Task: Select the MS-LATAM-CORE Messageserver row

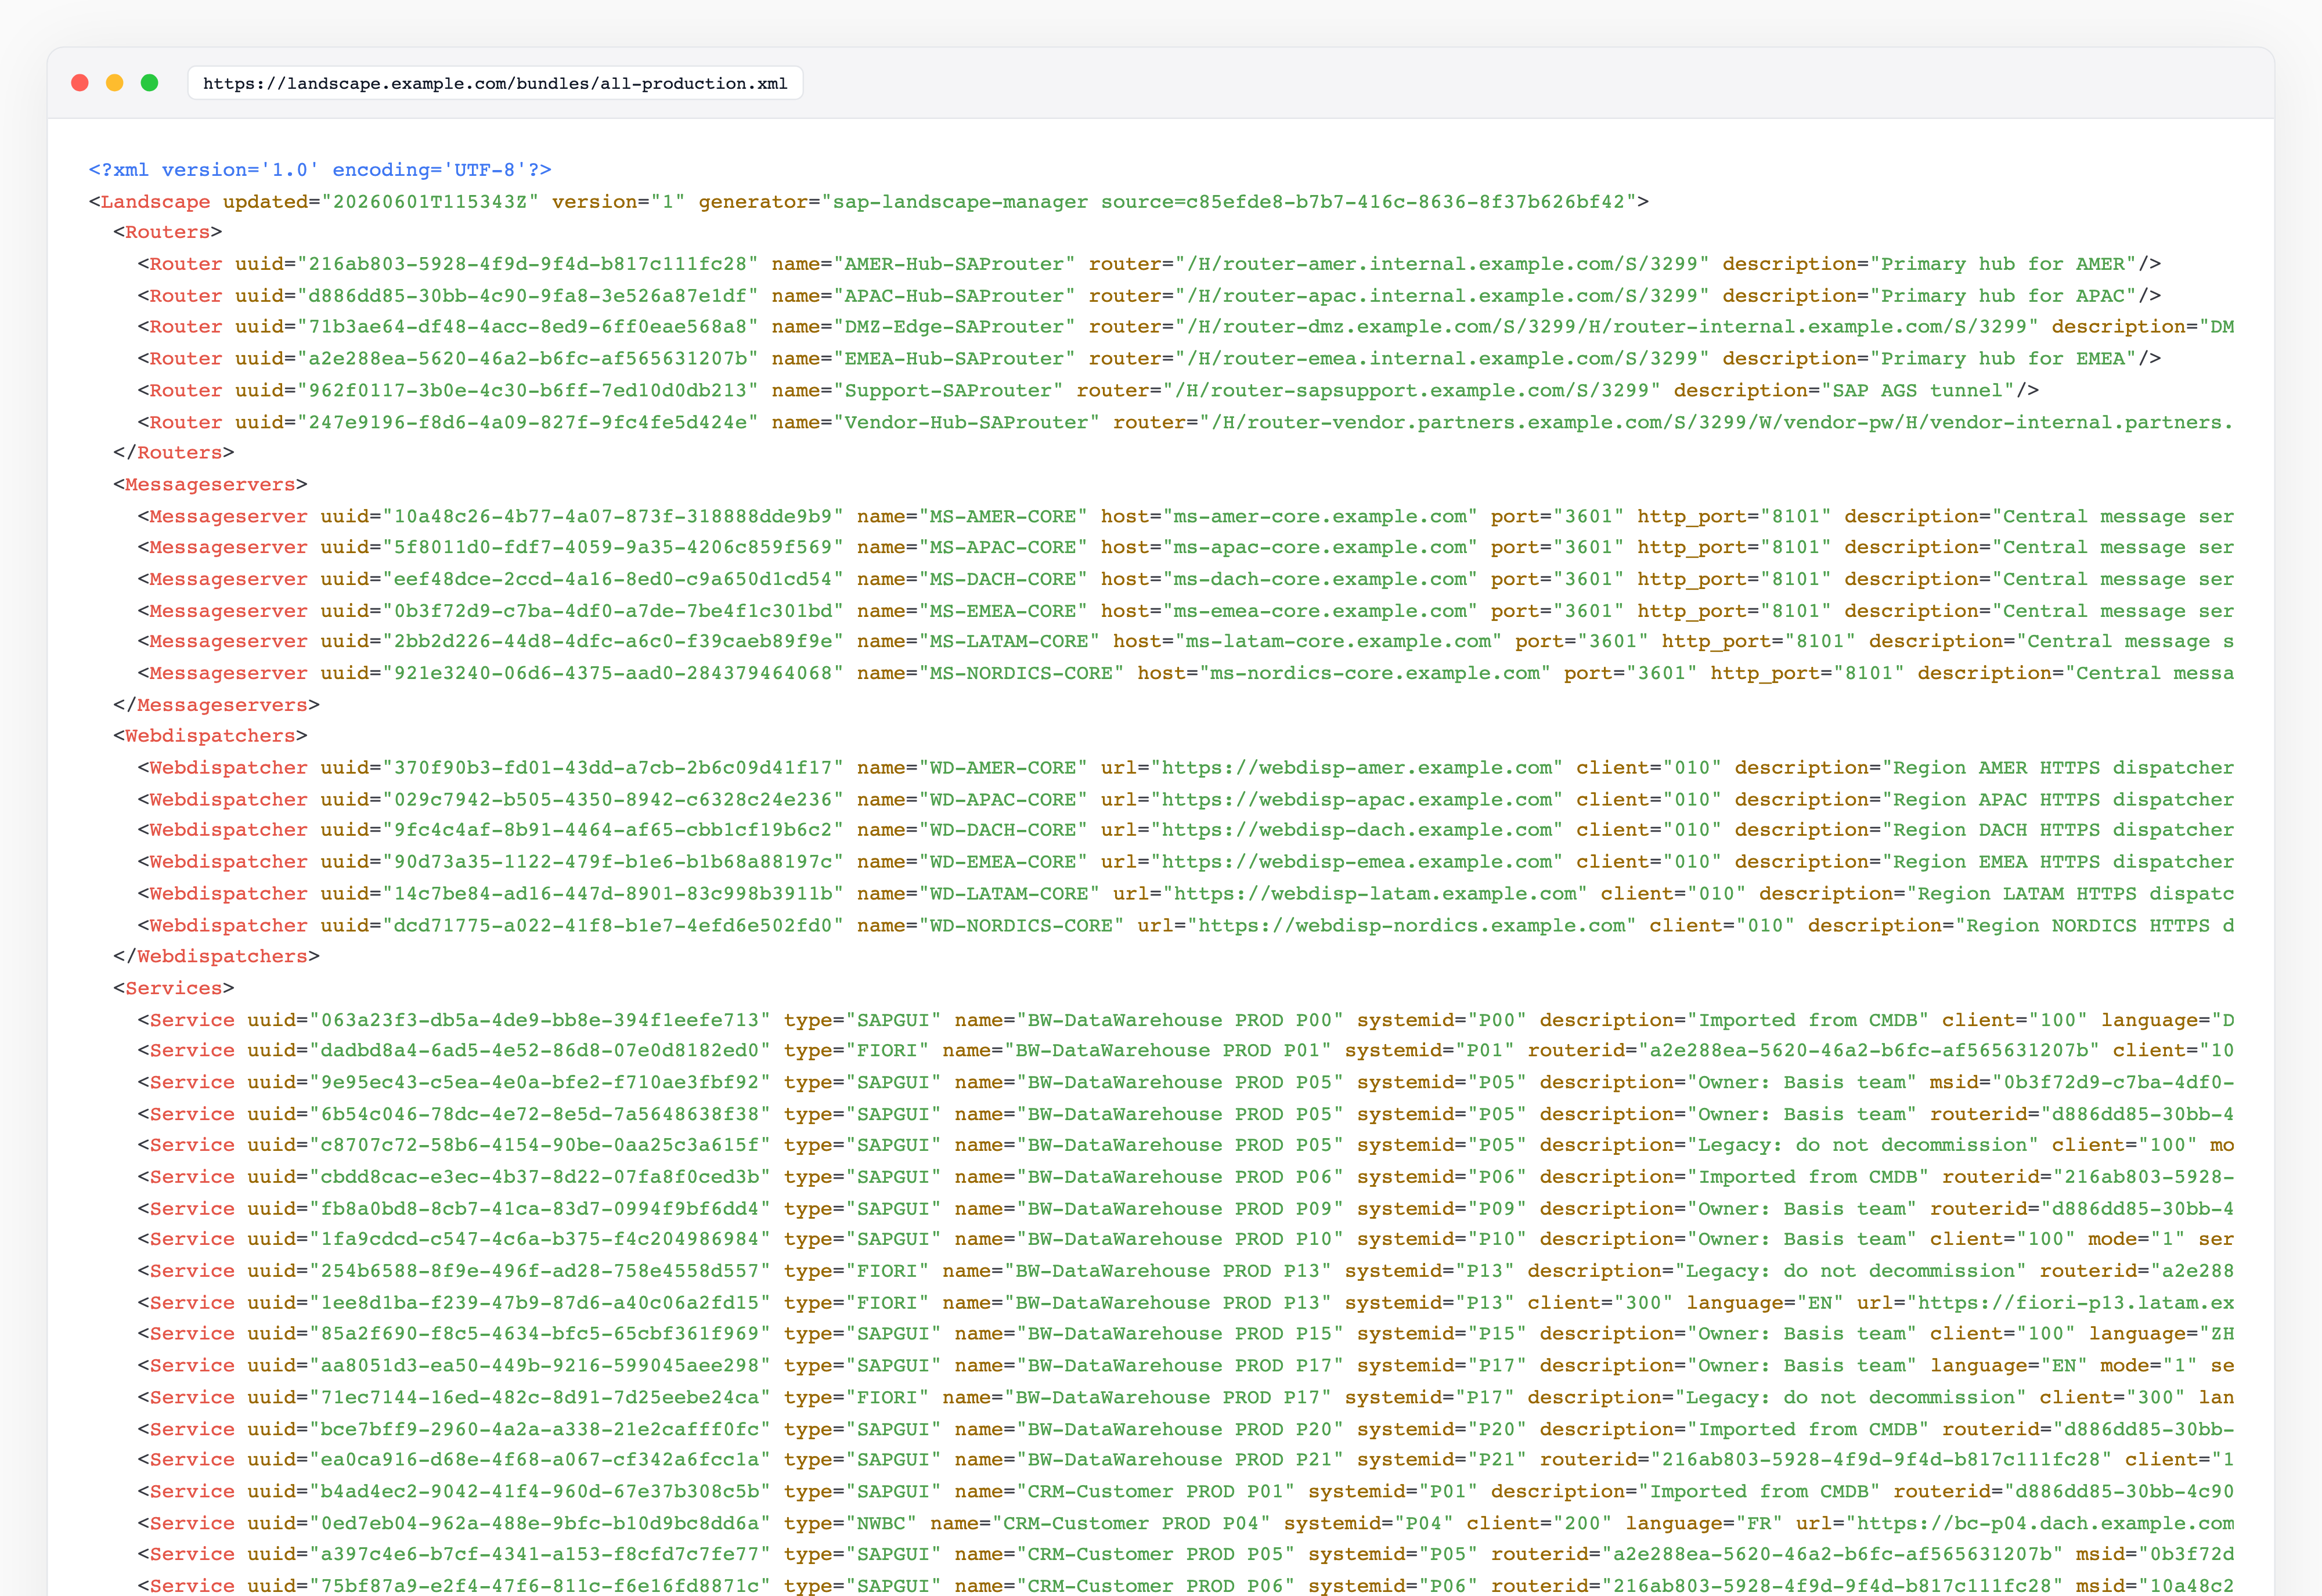Action: pyautogui.click(x=1185, y=642)
